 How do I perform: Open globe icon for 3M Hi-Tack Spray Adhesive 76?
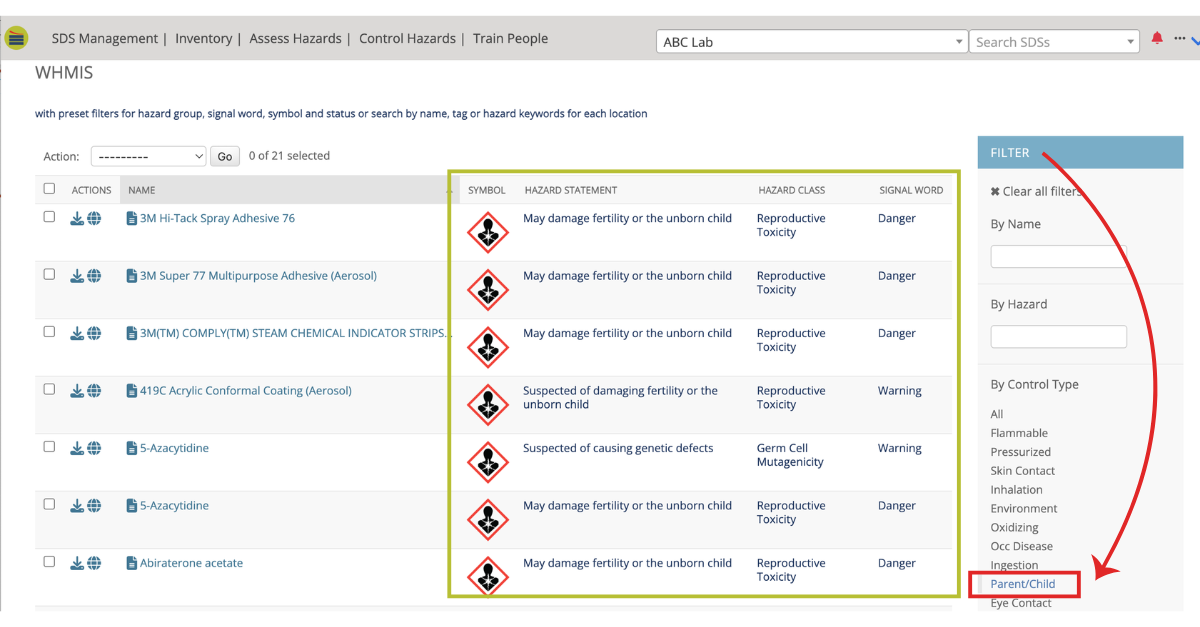coord(94,218)
